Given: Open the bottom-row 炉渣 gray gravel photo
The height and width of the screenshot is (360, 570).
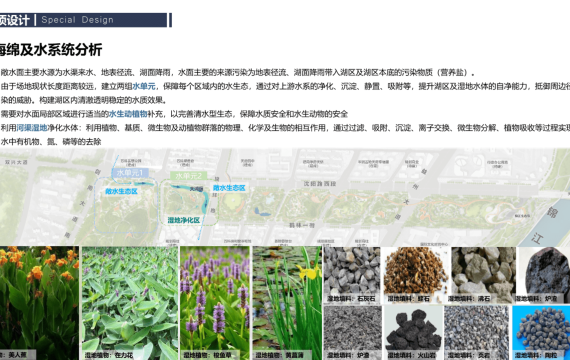Looking at the screenshot, I should [x=353, y=333].
